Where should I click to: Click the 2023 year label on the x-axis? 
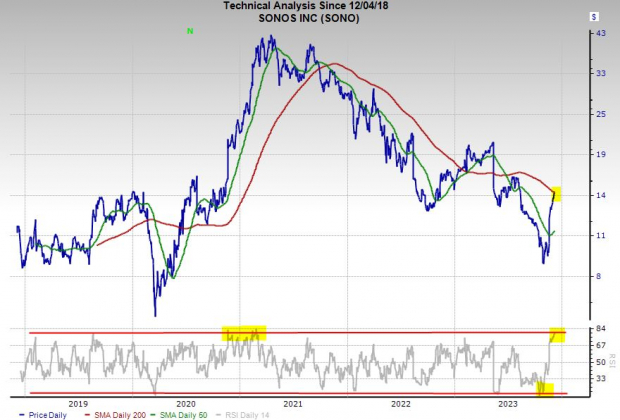[508, 404]
